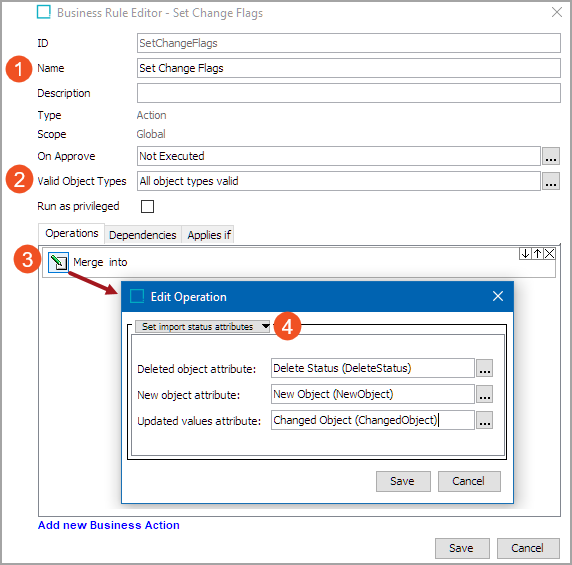Browse for New object attribute
This screenshot has width=572, height=565.
pos(484,394)
